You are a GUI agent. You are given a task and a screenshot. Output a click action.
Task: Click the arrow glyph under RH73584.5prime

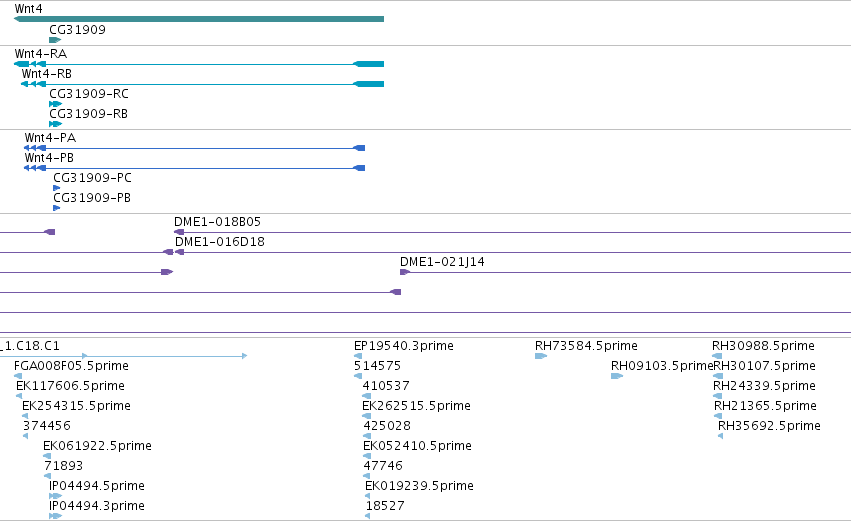click(x=541, y=356)
